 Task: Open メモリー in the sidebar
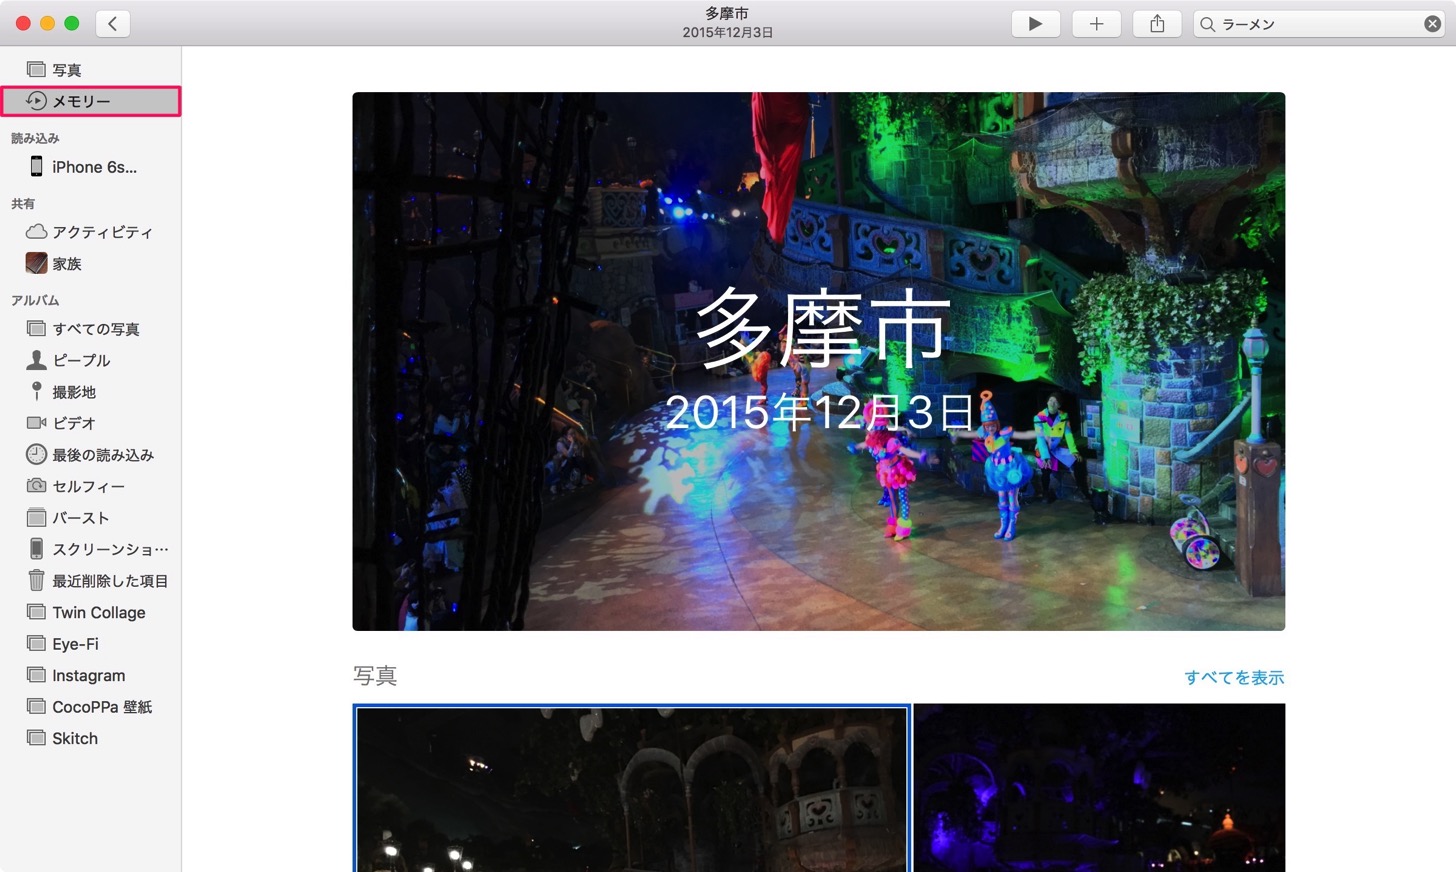[90, 101]
